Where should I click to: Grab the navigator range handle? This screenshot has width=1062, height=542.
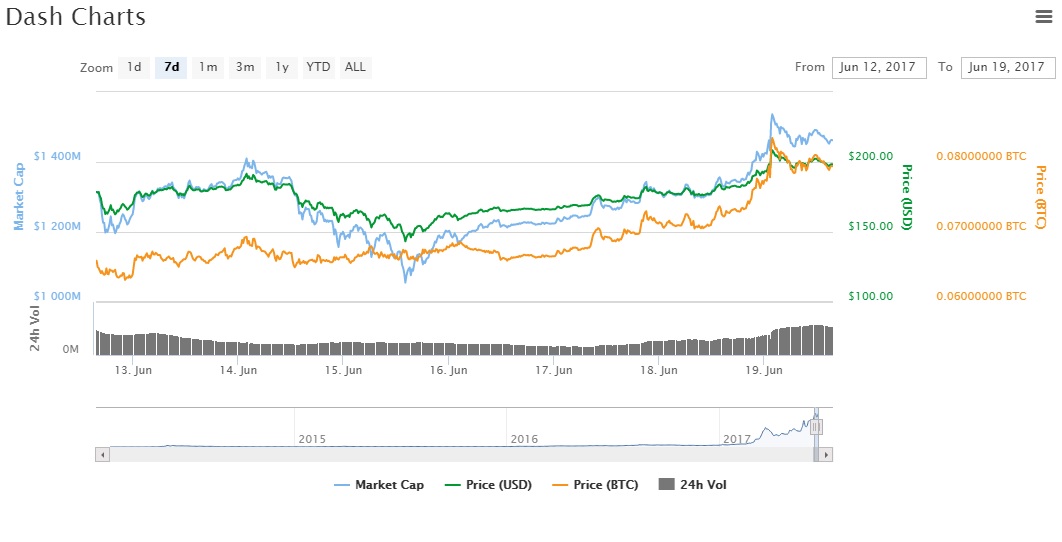[816, 427]
